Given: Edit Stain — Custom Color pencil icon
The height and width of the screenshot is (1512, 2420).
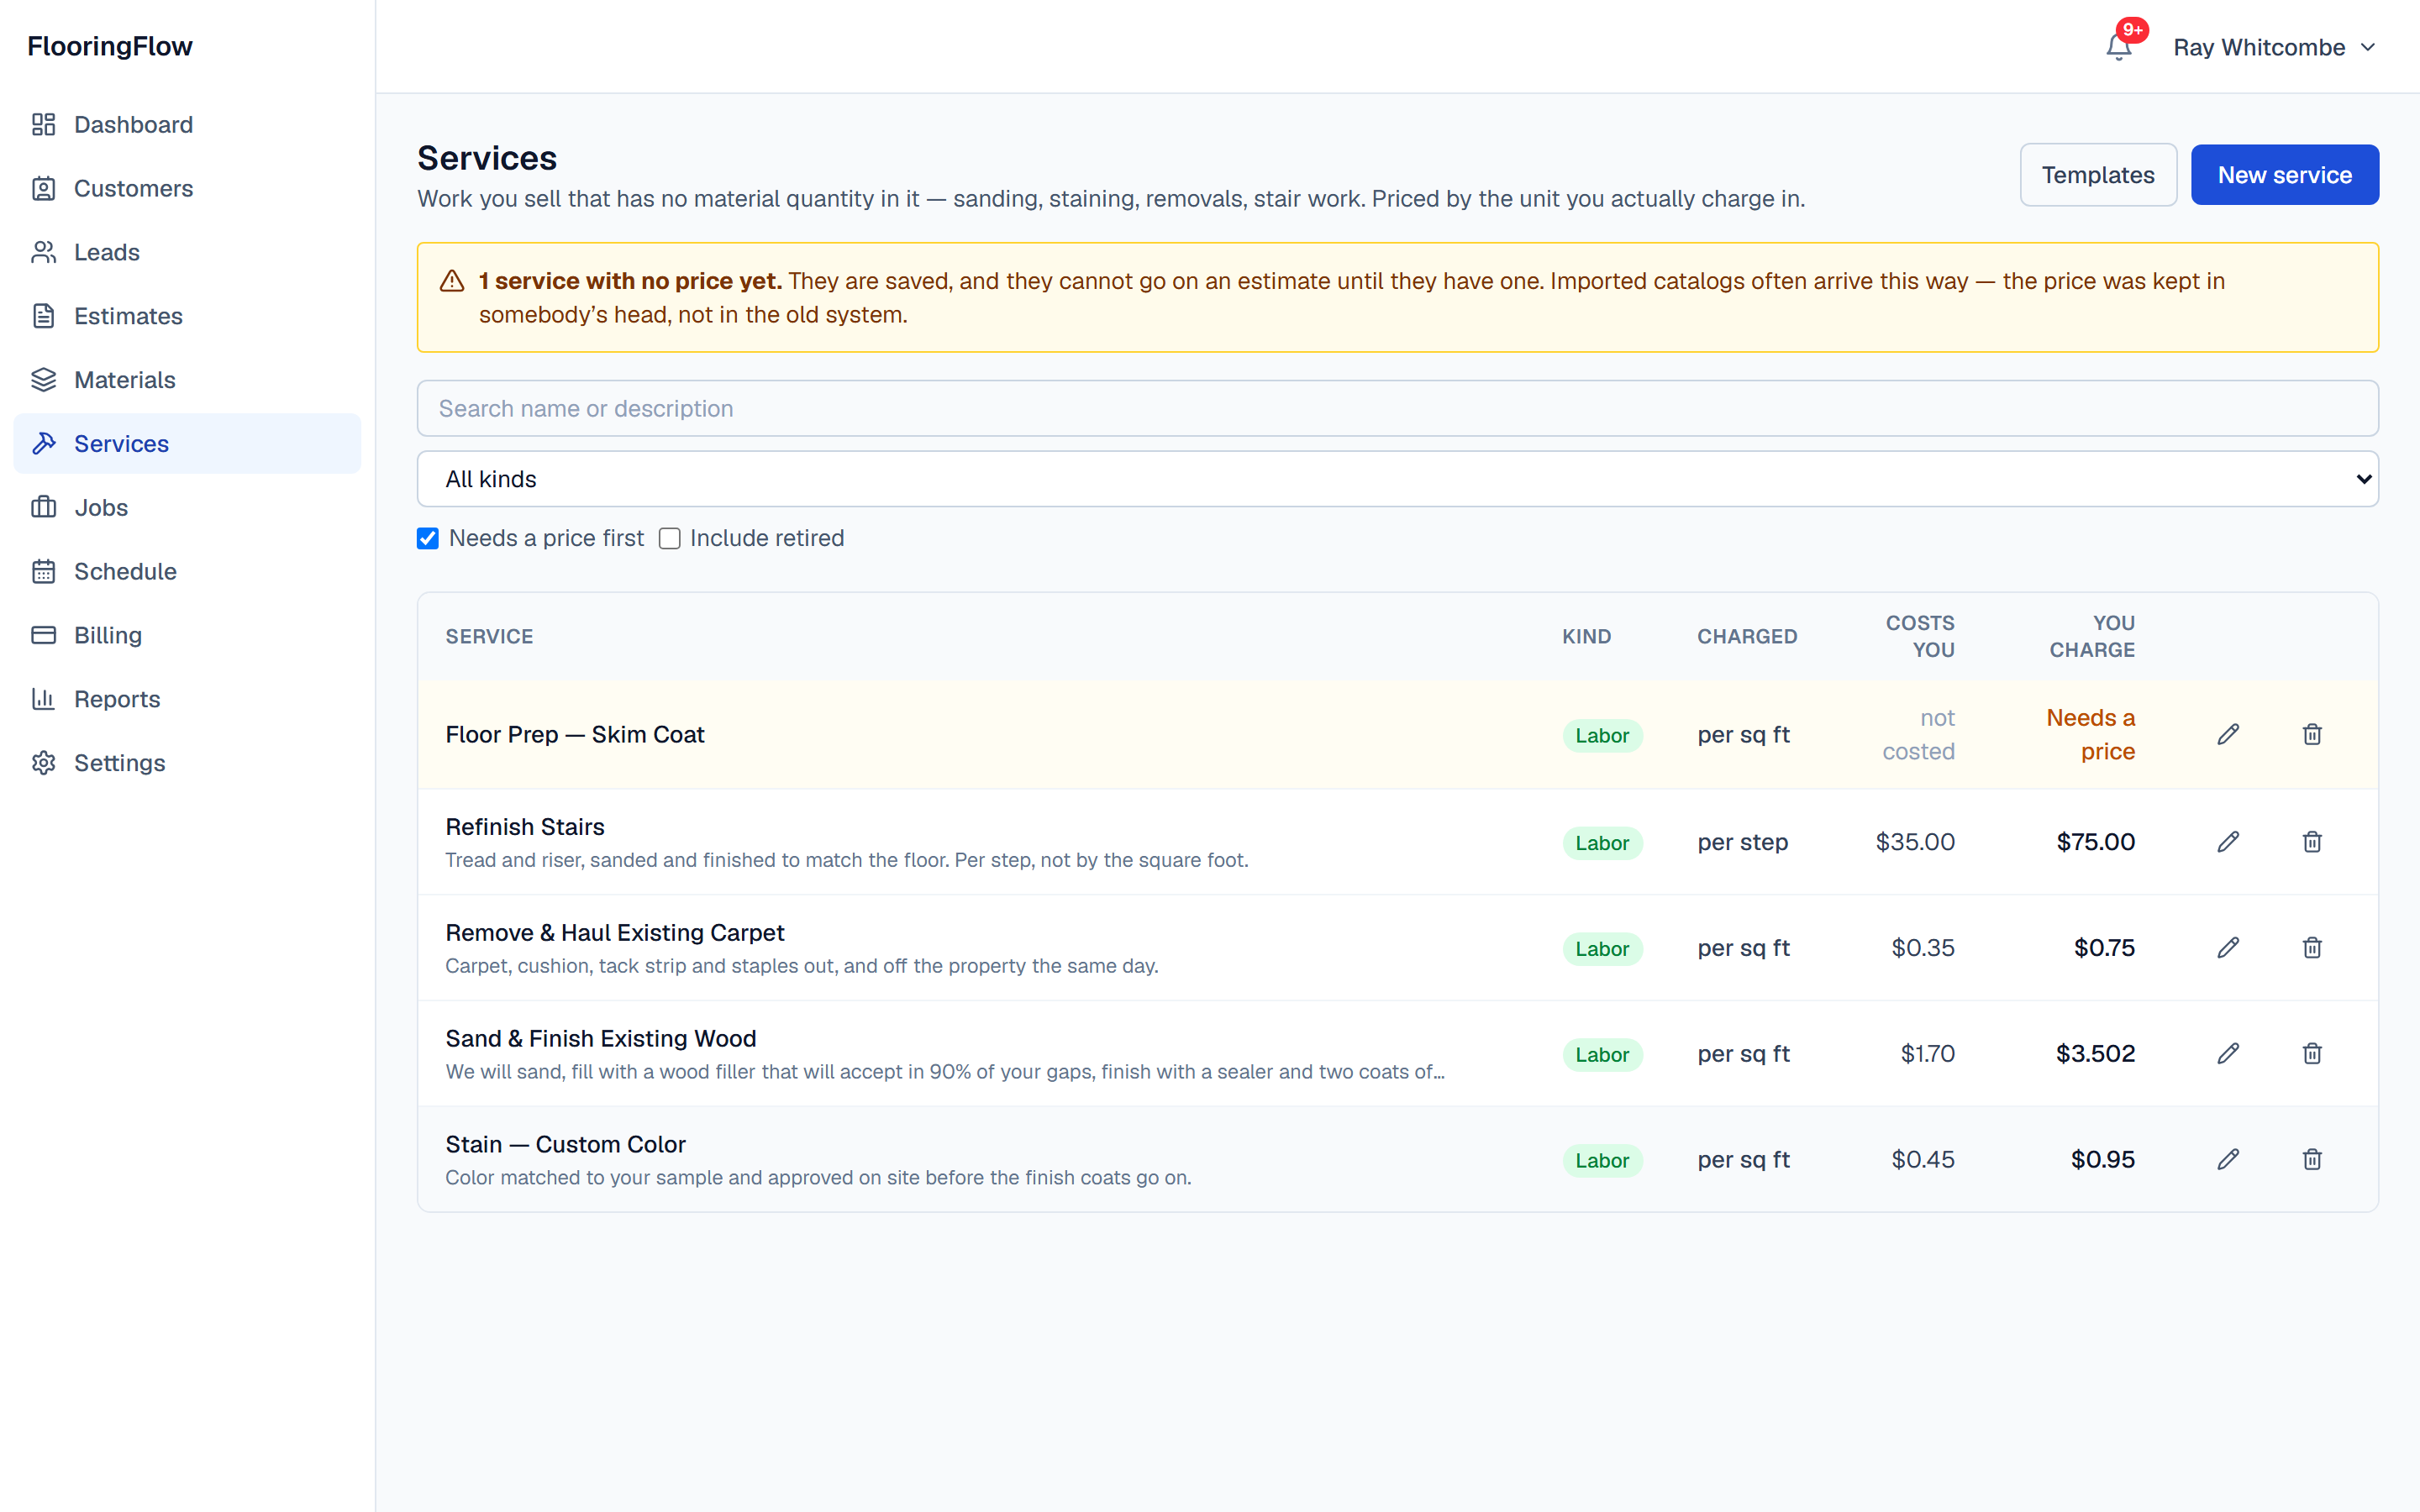Looking at the screenshot, I should tap(2228, 1160).
